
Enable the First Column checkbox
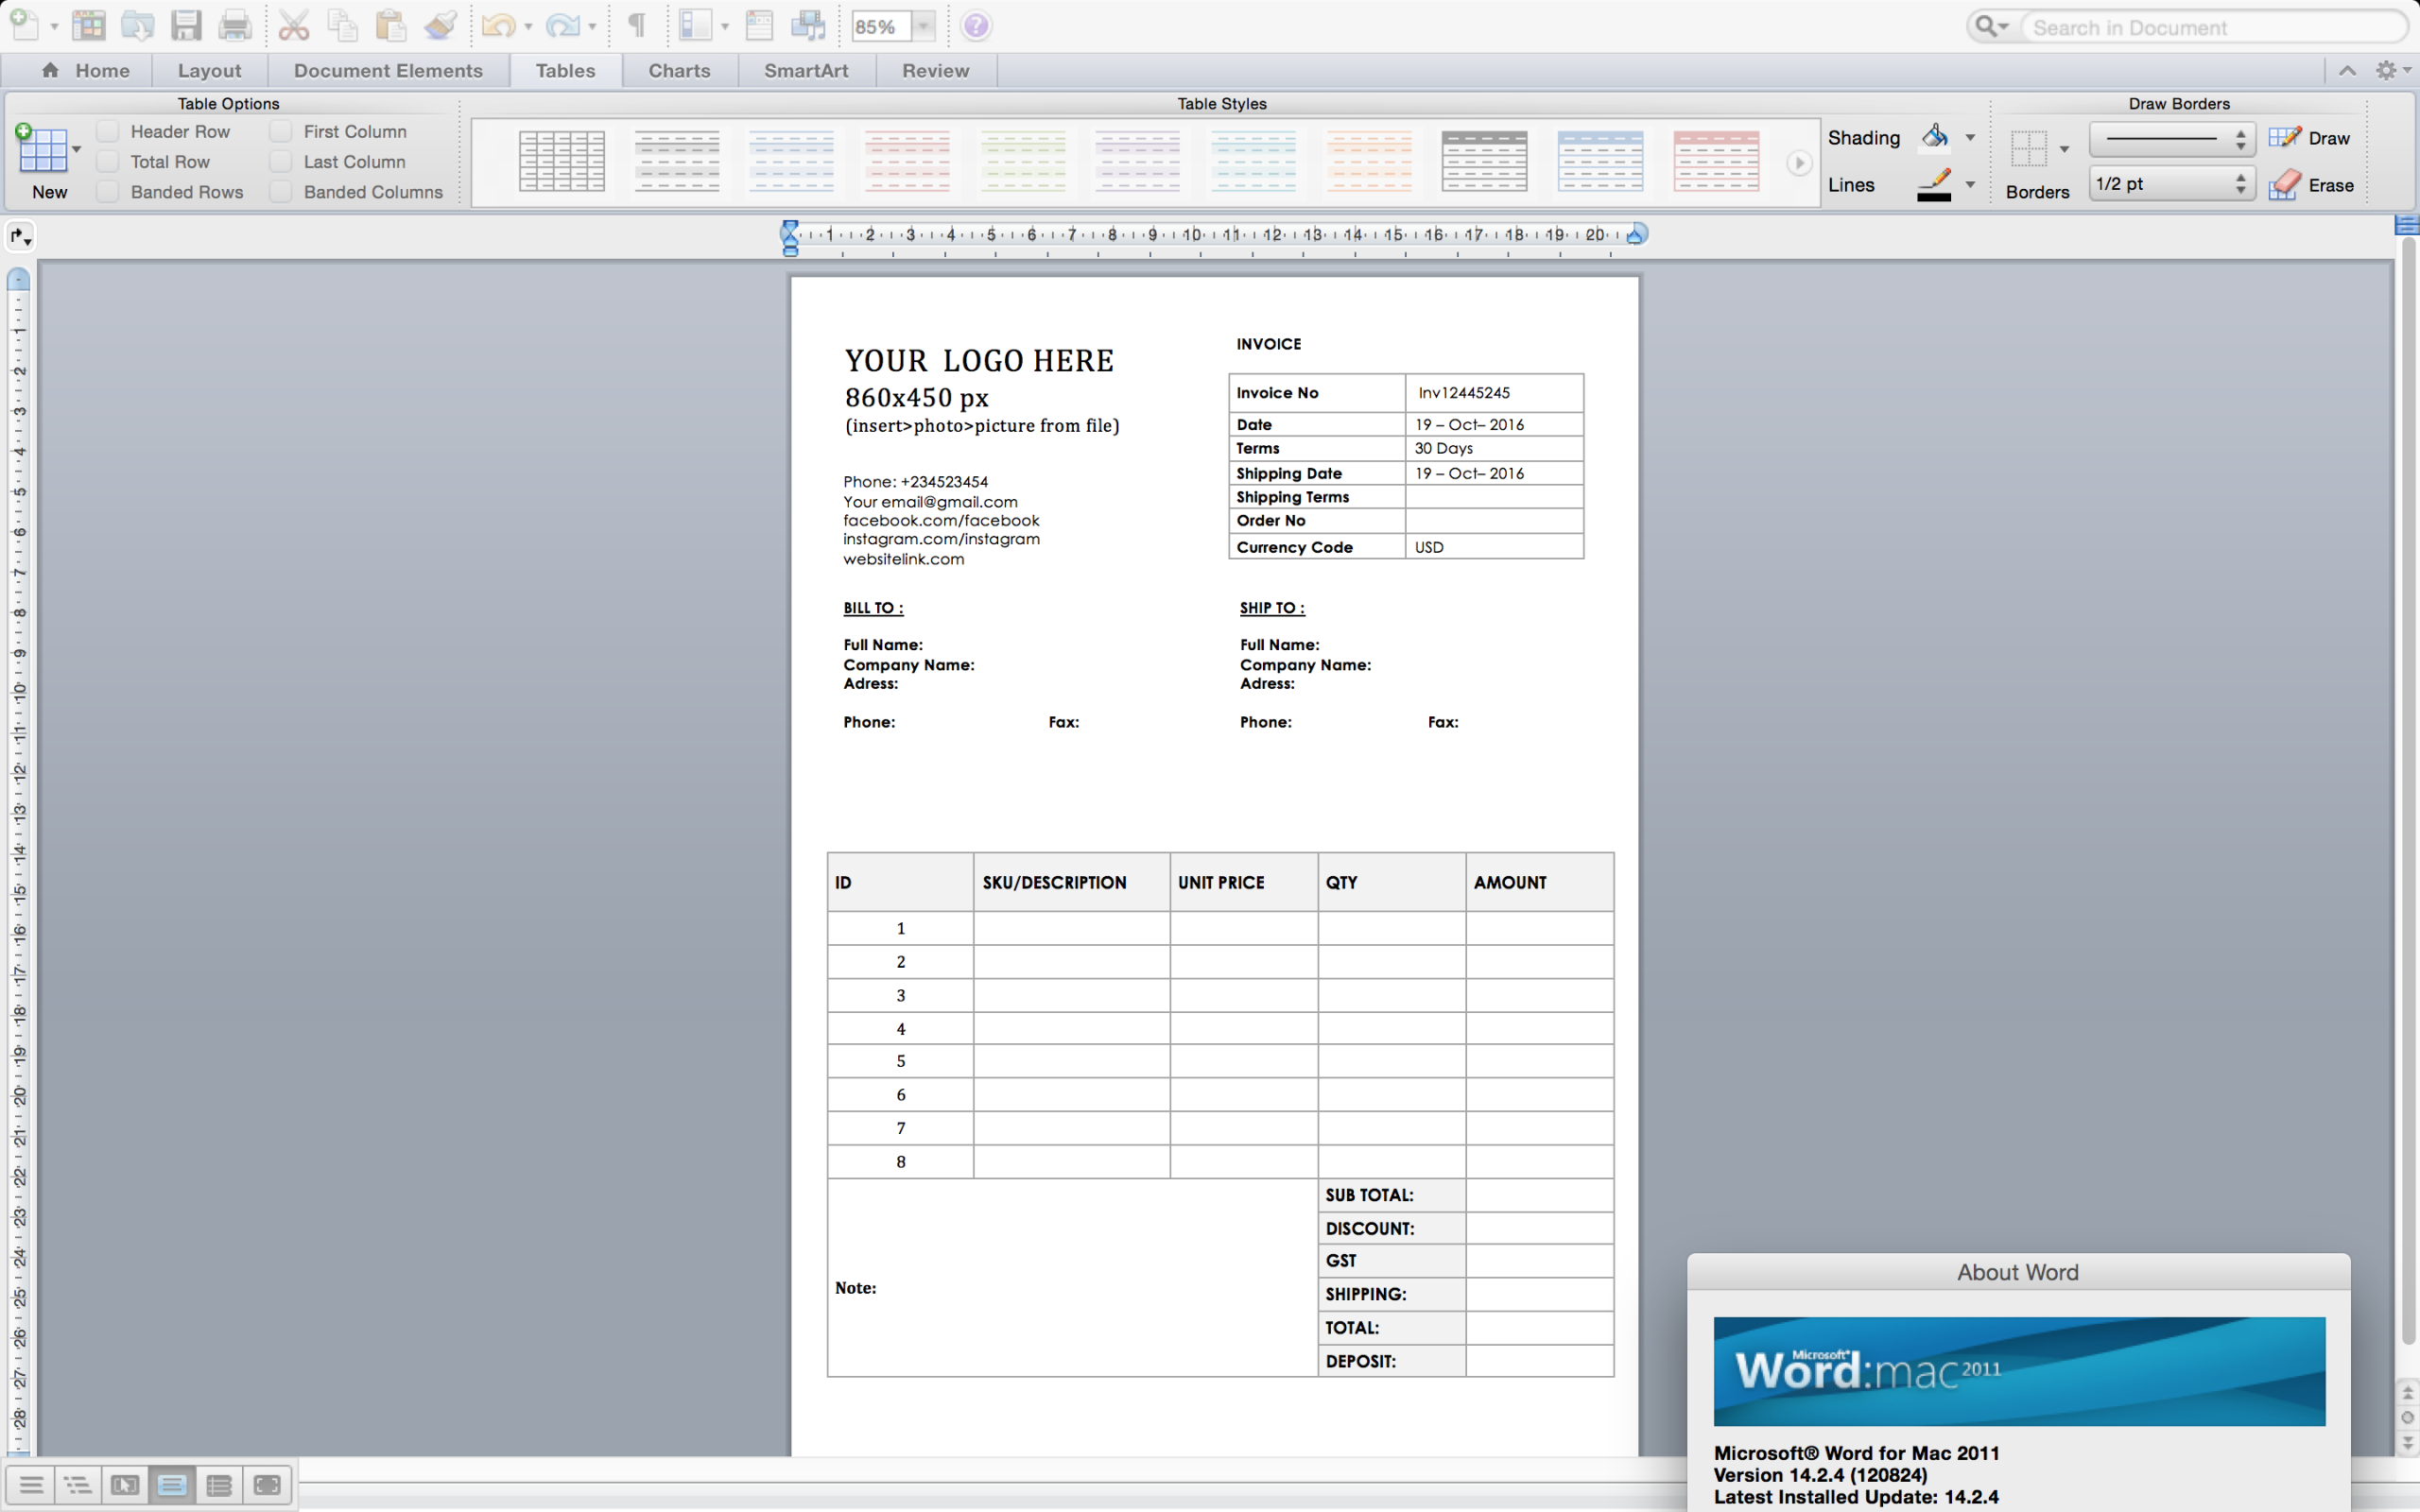coord(281,131)
